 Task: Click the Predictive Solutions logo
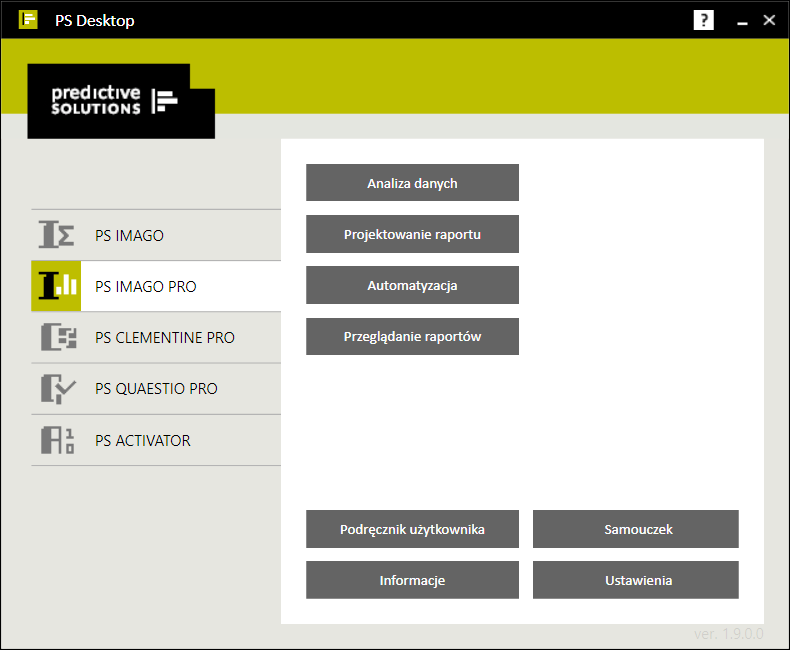pyautogui.click(x=121, y=101)
